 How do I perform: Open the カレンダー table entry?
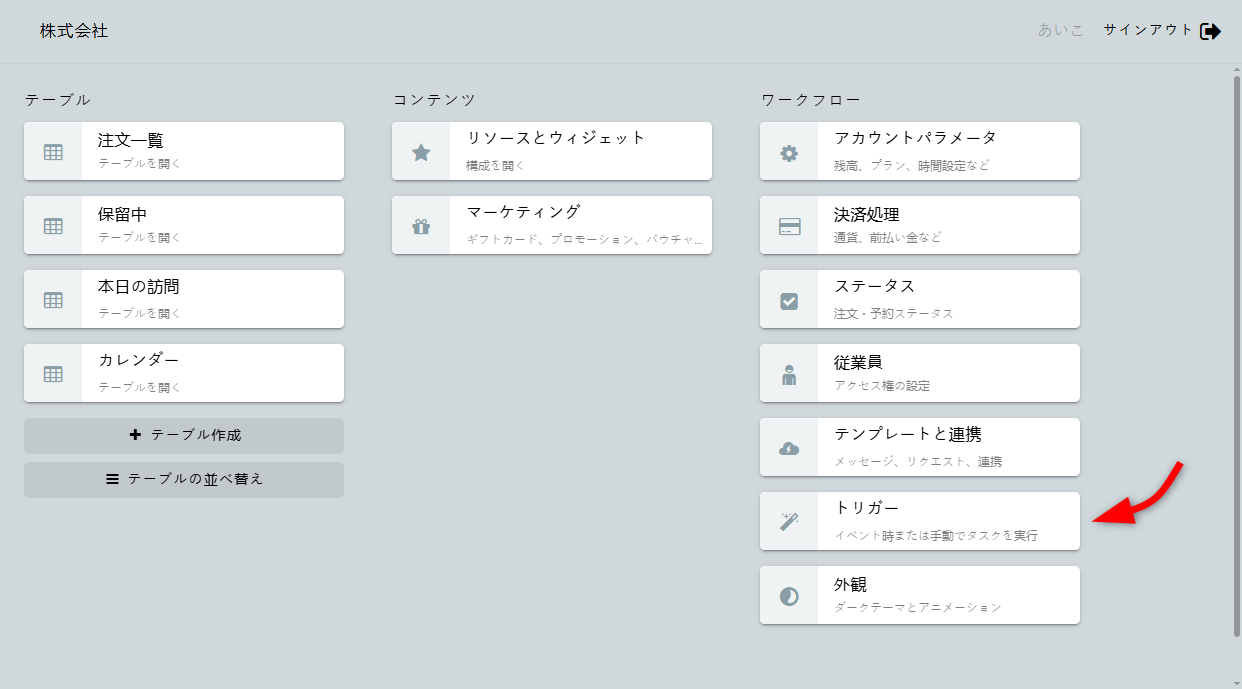click(212, 373)
